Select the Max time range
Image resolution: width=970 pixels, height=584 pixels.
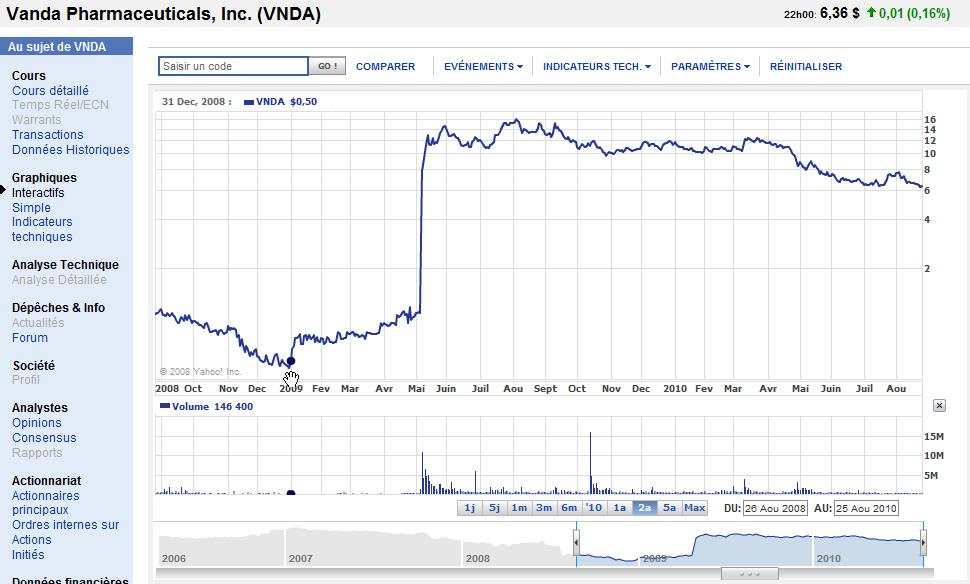tap(694, 508)
